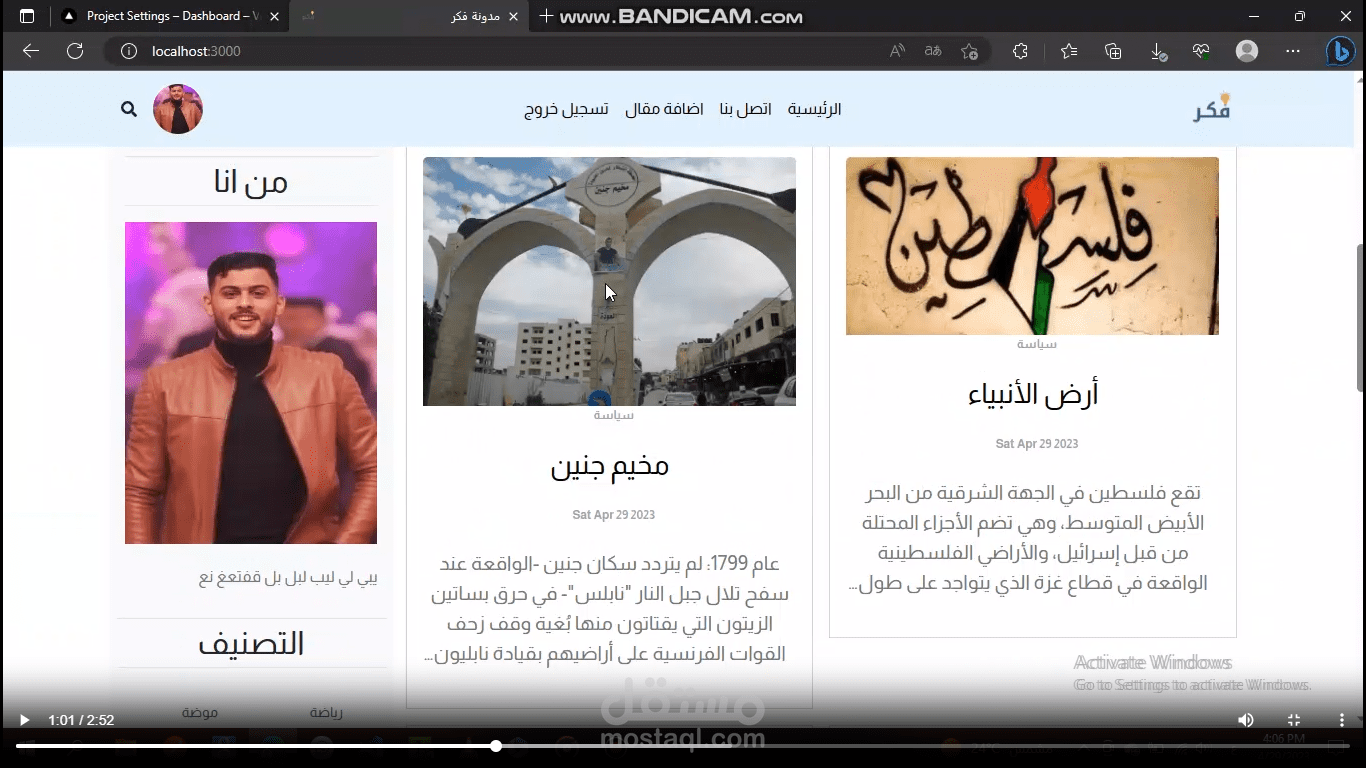The width and height of the screenshot is (1366, 768).
Task: Open the browser essentials heart icon
Action: click(x=1201, y=51)
